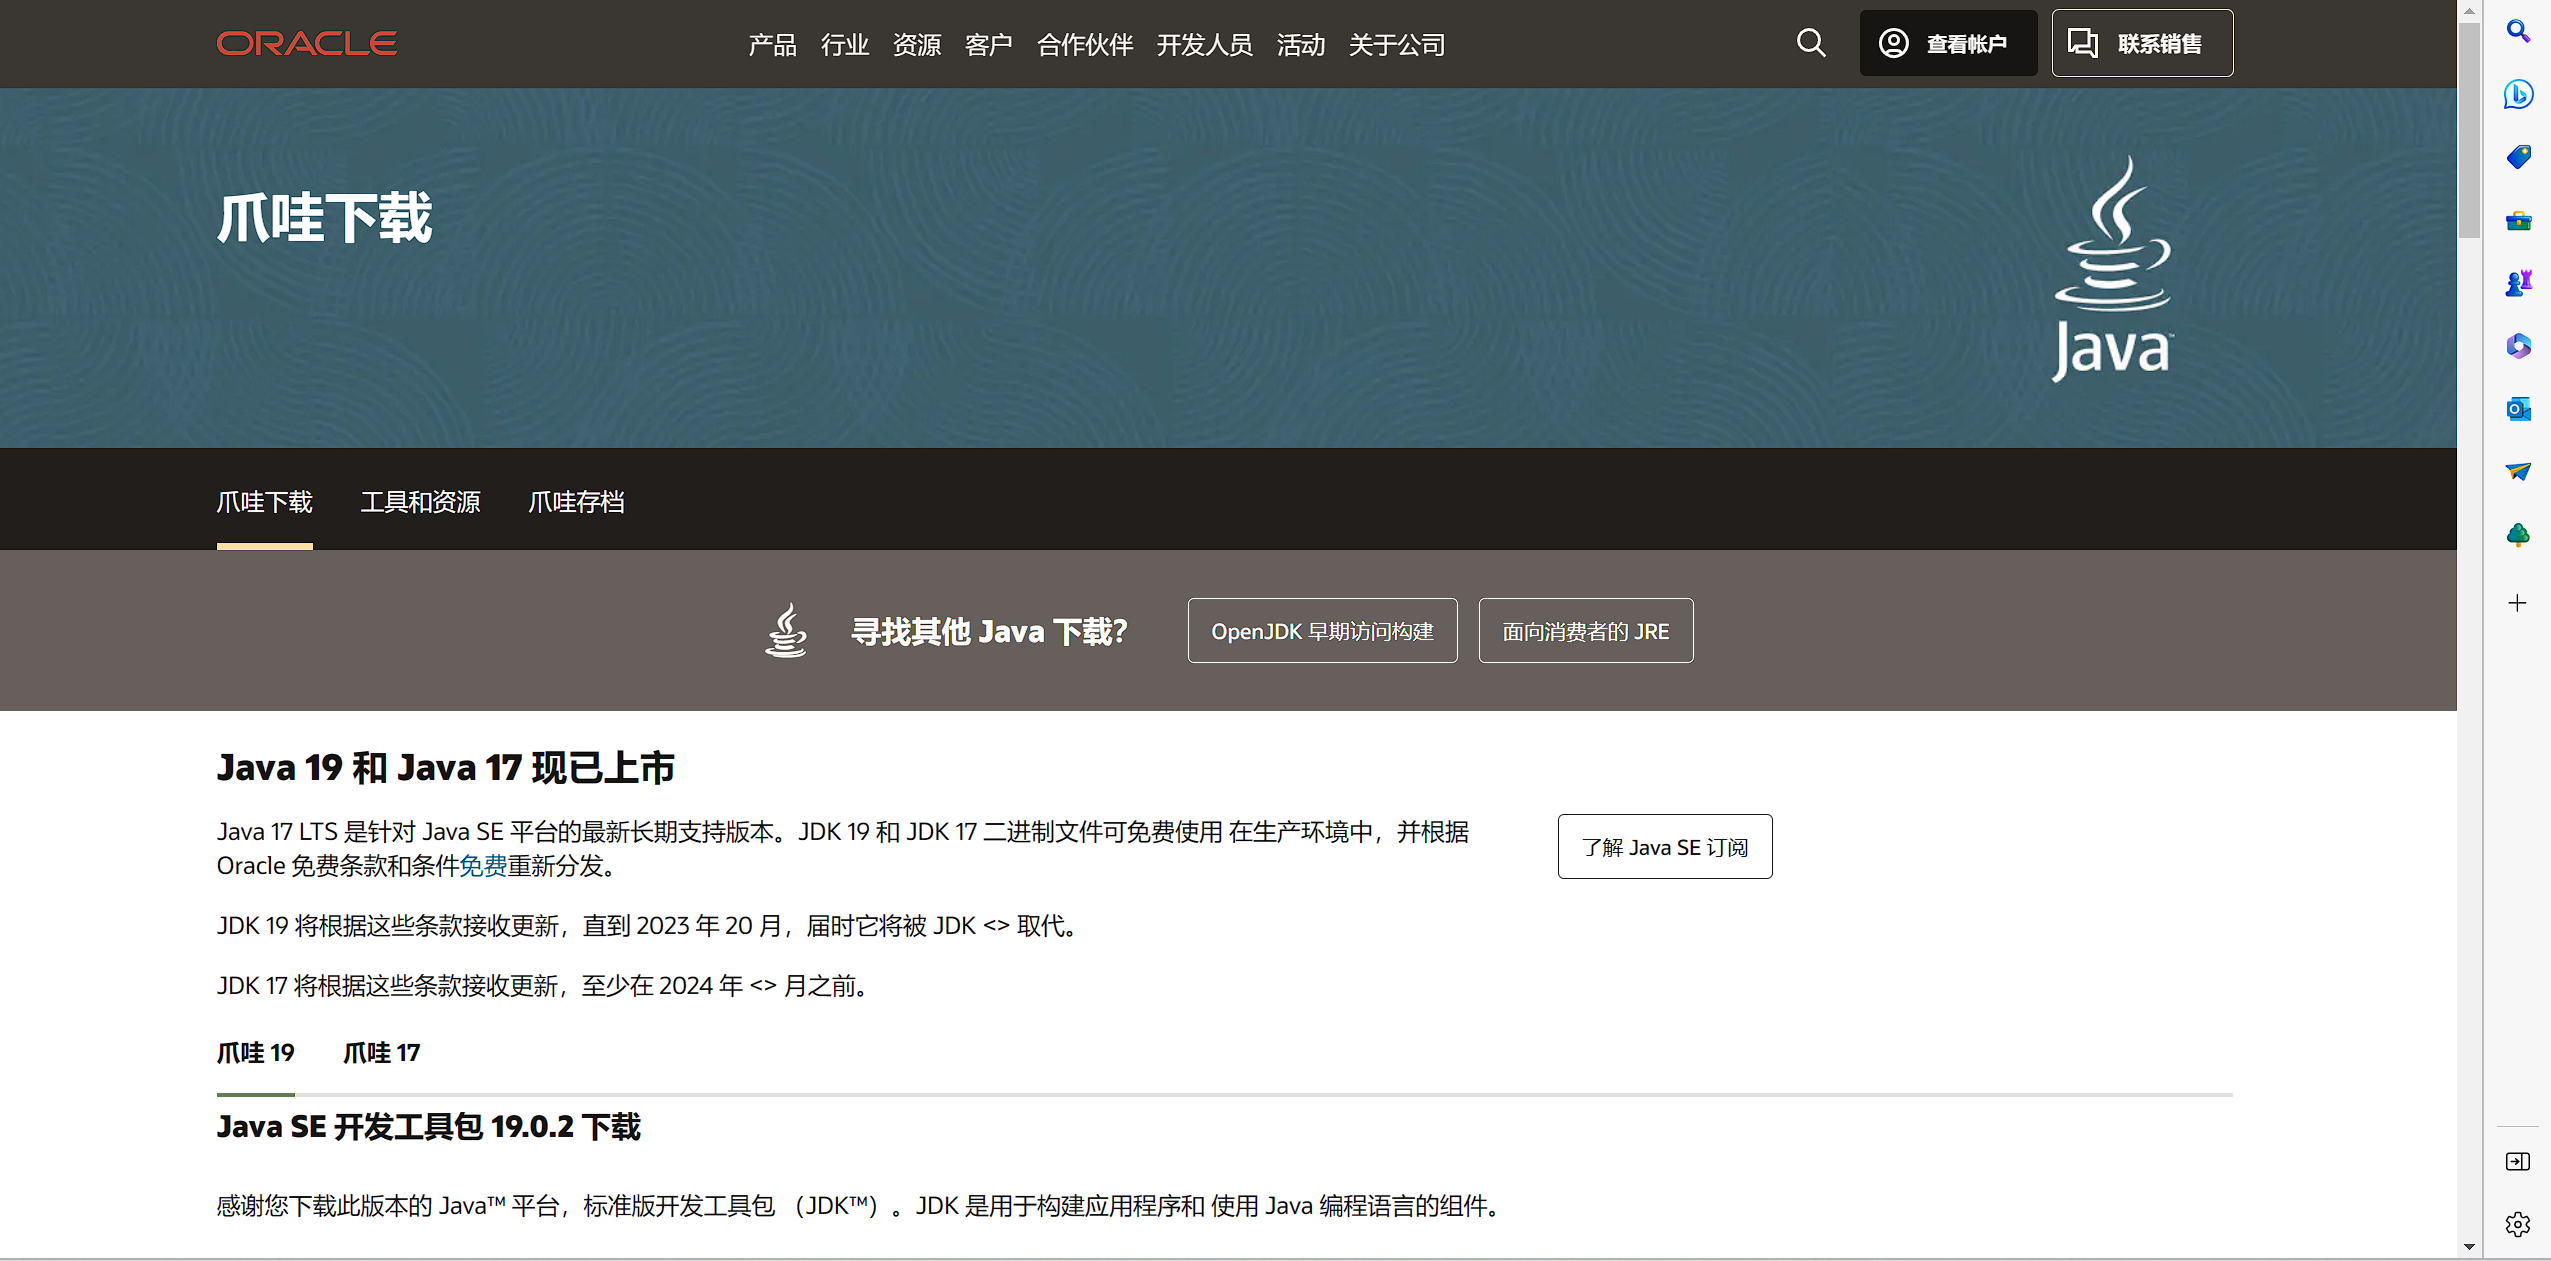
Task: Switch to the 爪哇存档 tab
Action: (577, 502)
